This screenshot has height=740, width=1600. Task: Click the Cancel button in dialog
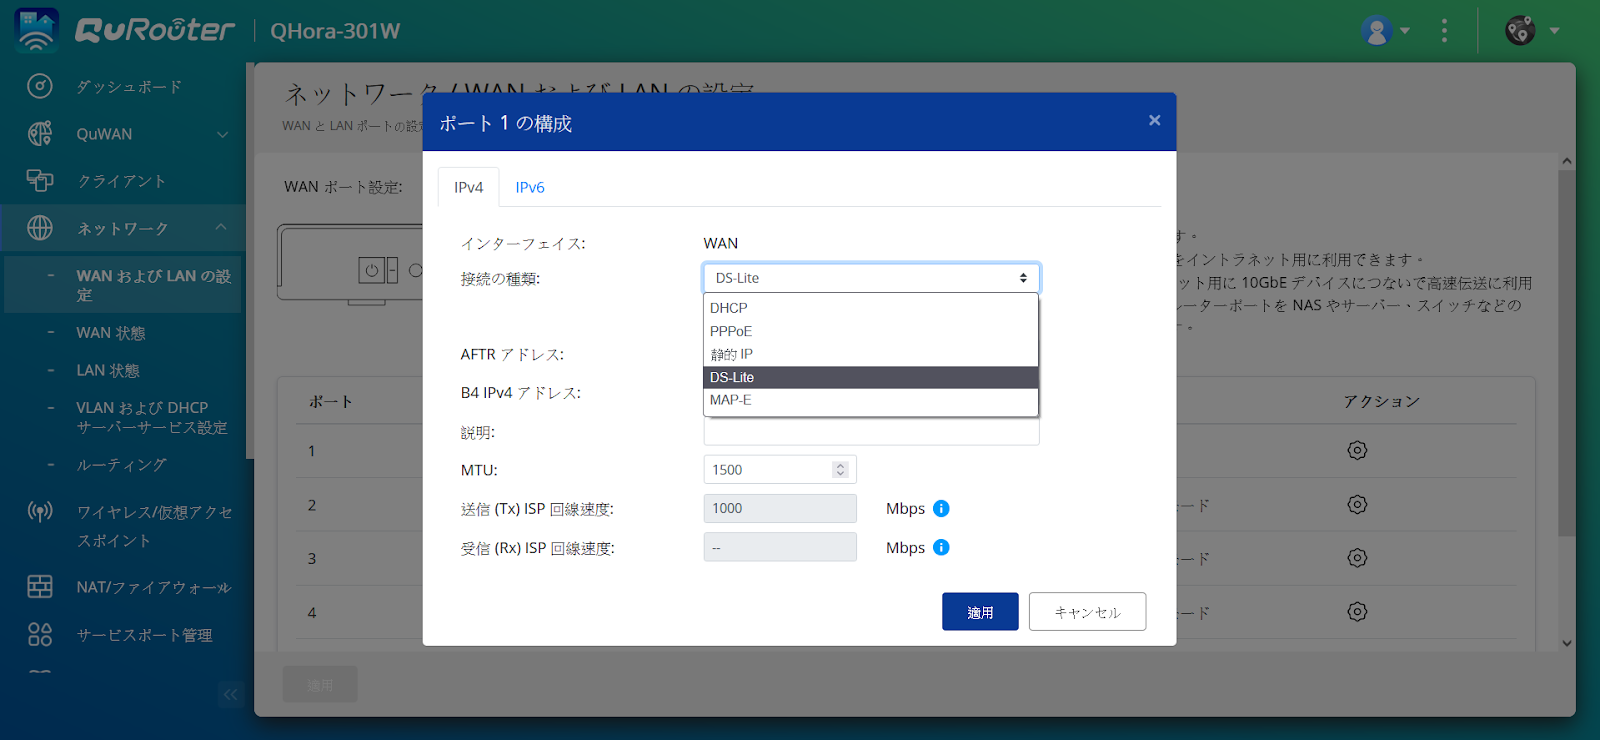tap(1087, 612)
